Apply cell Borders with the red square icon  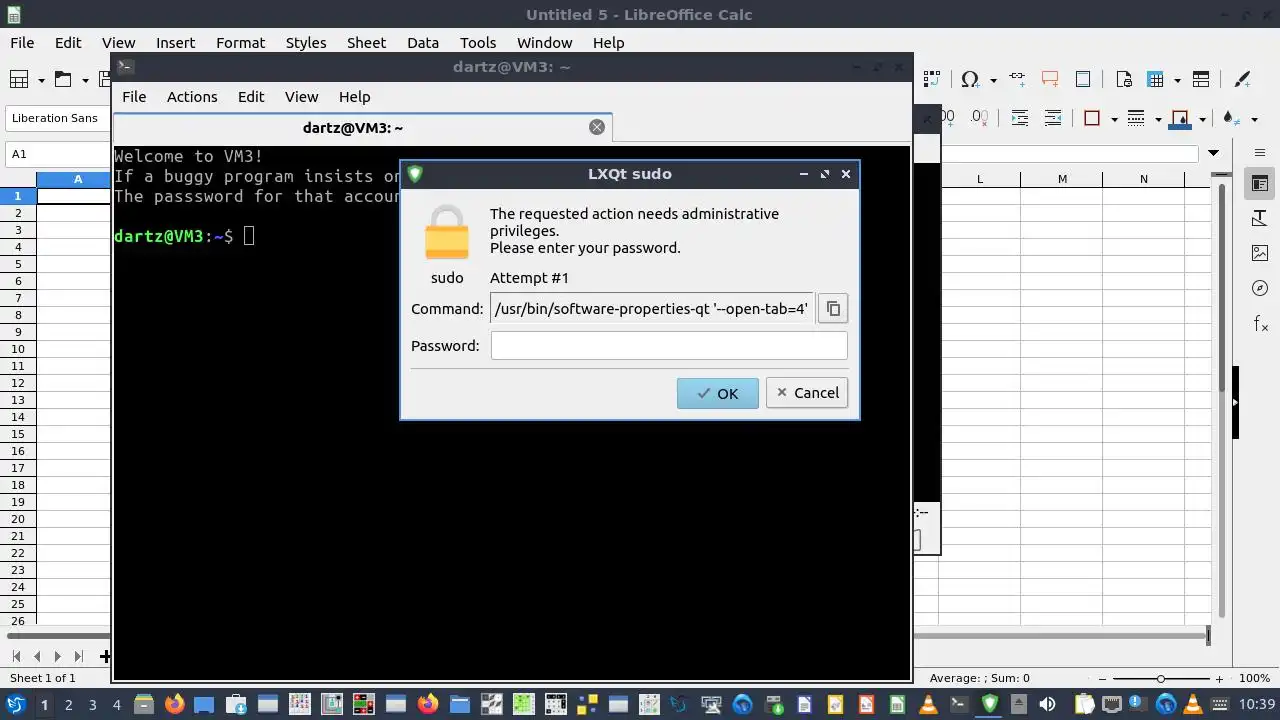point(1092,118)
